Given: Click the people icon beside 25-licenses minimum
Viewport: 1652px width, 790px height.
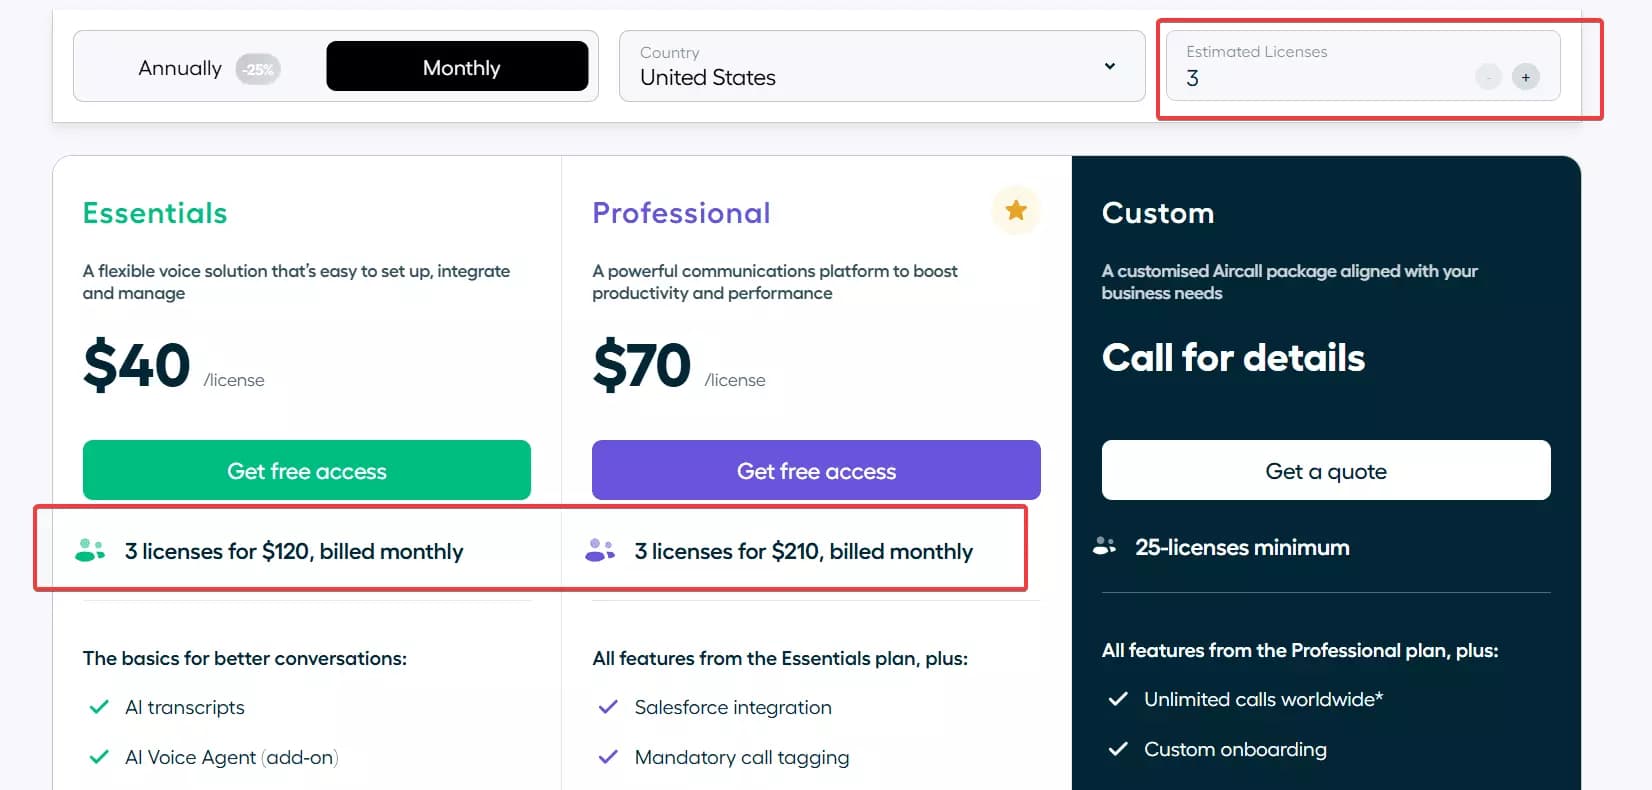Looking at the screenshot, I should [1105, 546].
